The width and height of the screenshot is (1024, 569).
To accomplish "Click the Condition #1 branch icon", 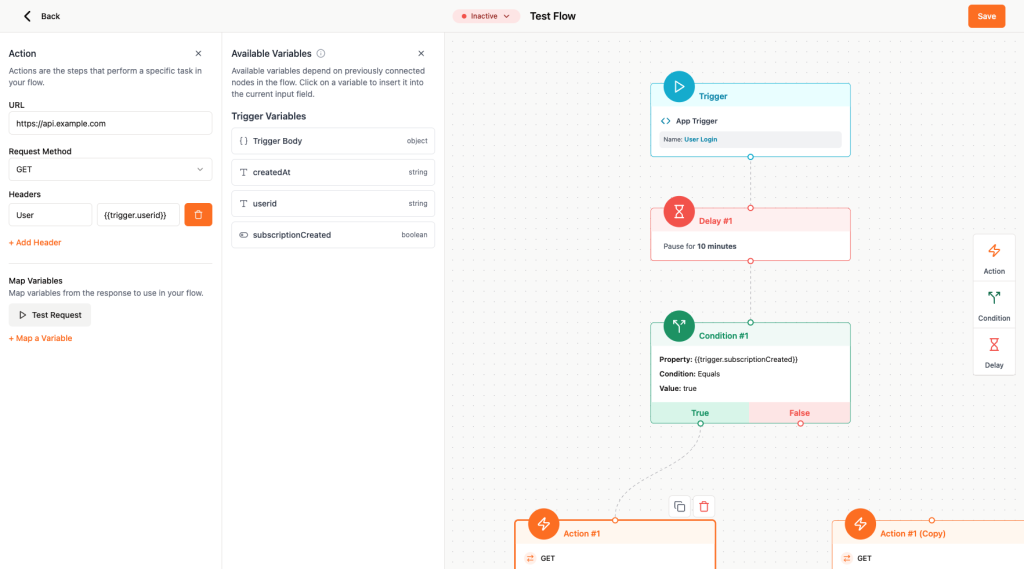I will [679, 326].
